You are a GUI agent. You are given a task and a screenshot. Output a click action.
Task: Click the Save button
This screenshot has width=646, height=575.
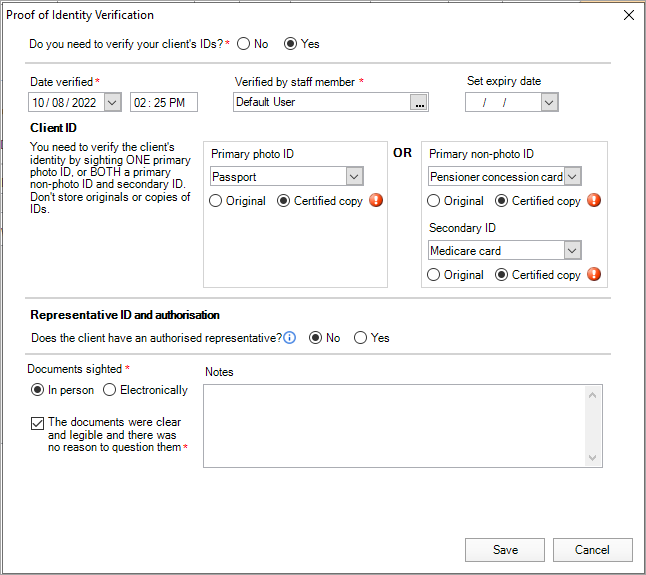[505, 550]
